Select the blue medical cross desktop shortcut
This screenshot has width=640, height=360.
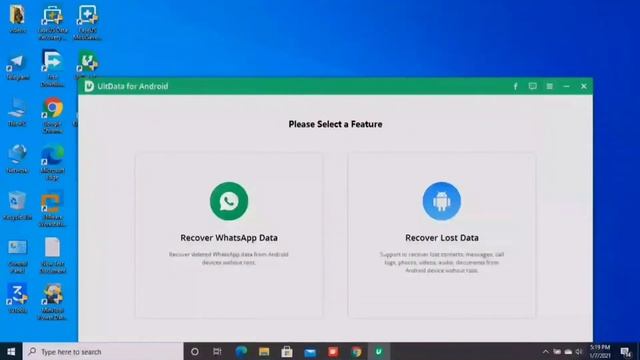(87, 22)
